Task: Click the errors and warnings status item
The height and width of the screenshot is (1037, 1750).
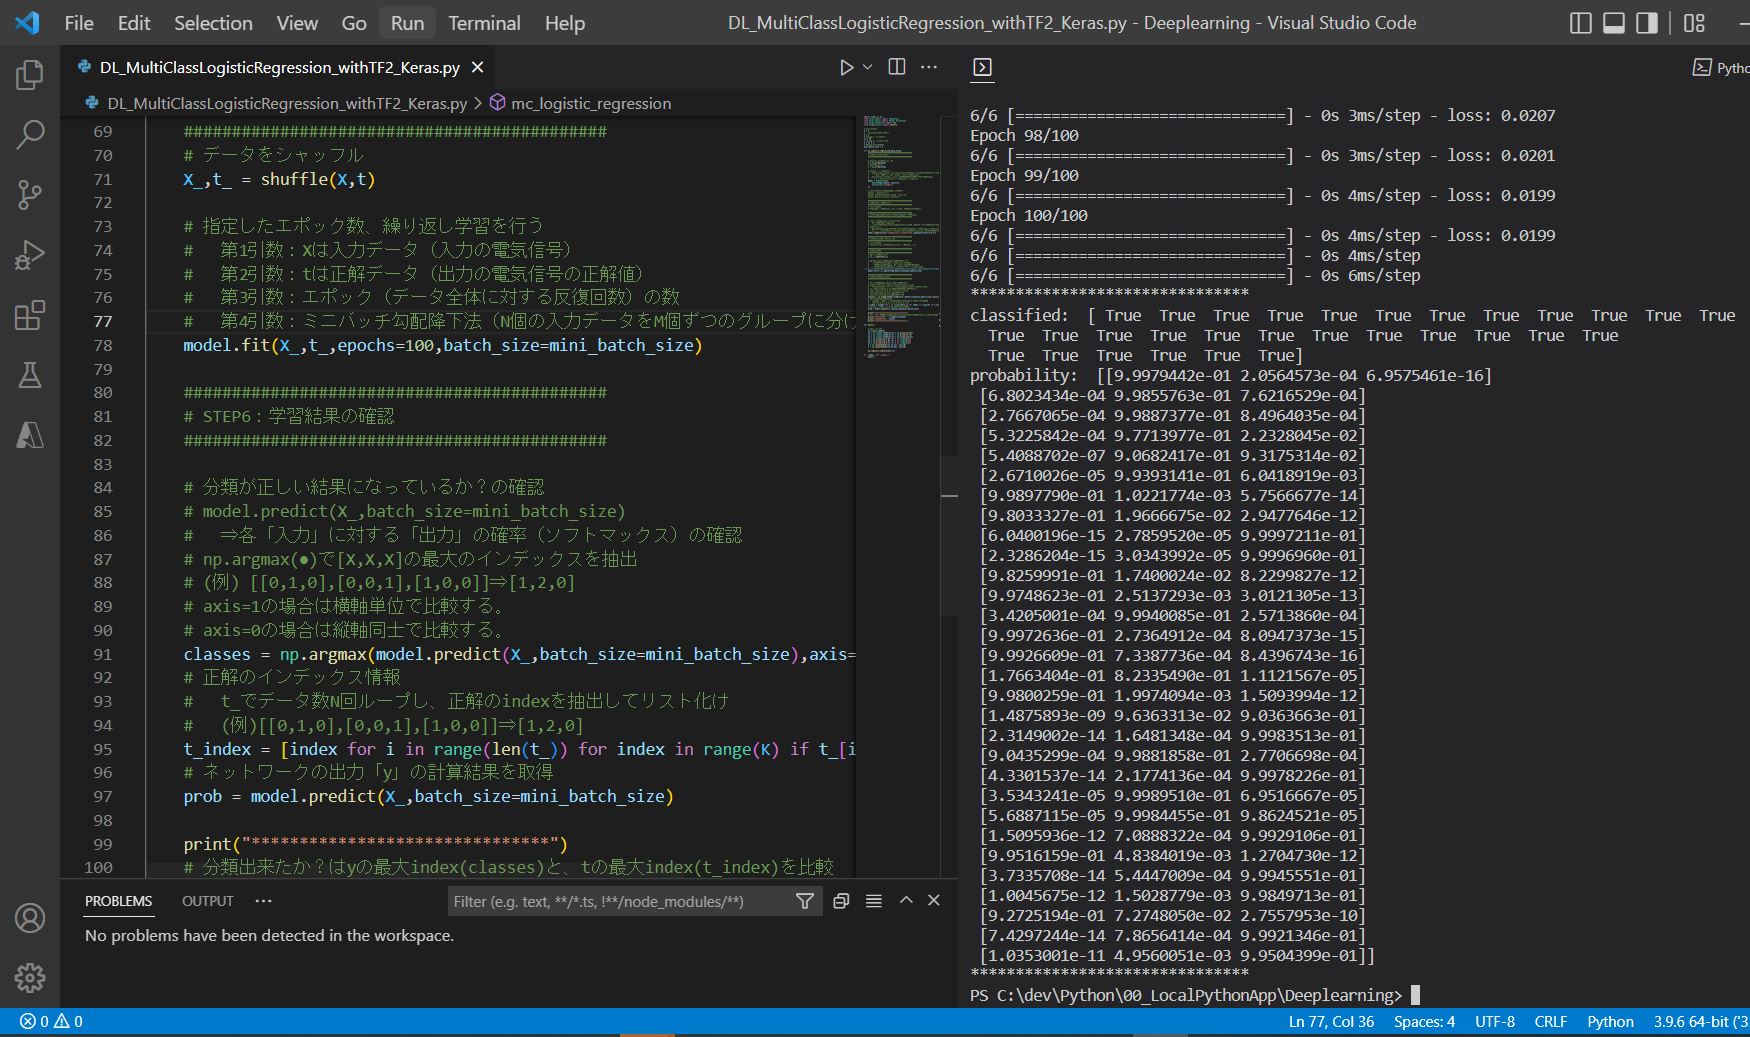Action: [51, 1021]
